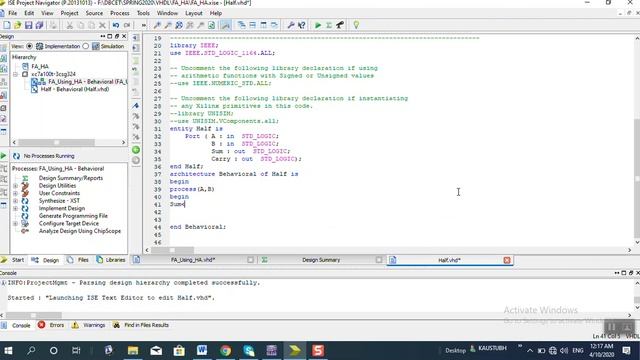
Task: Click the Sigma summary icon in the toolbar
Action: (329, 25)
